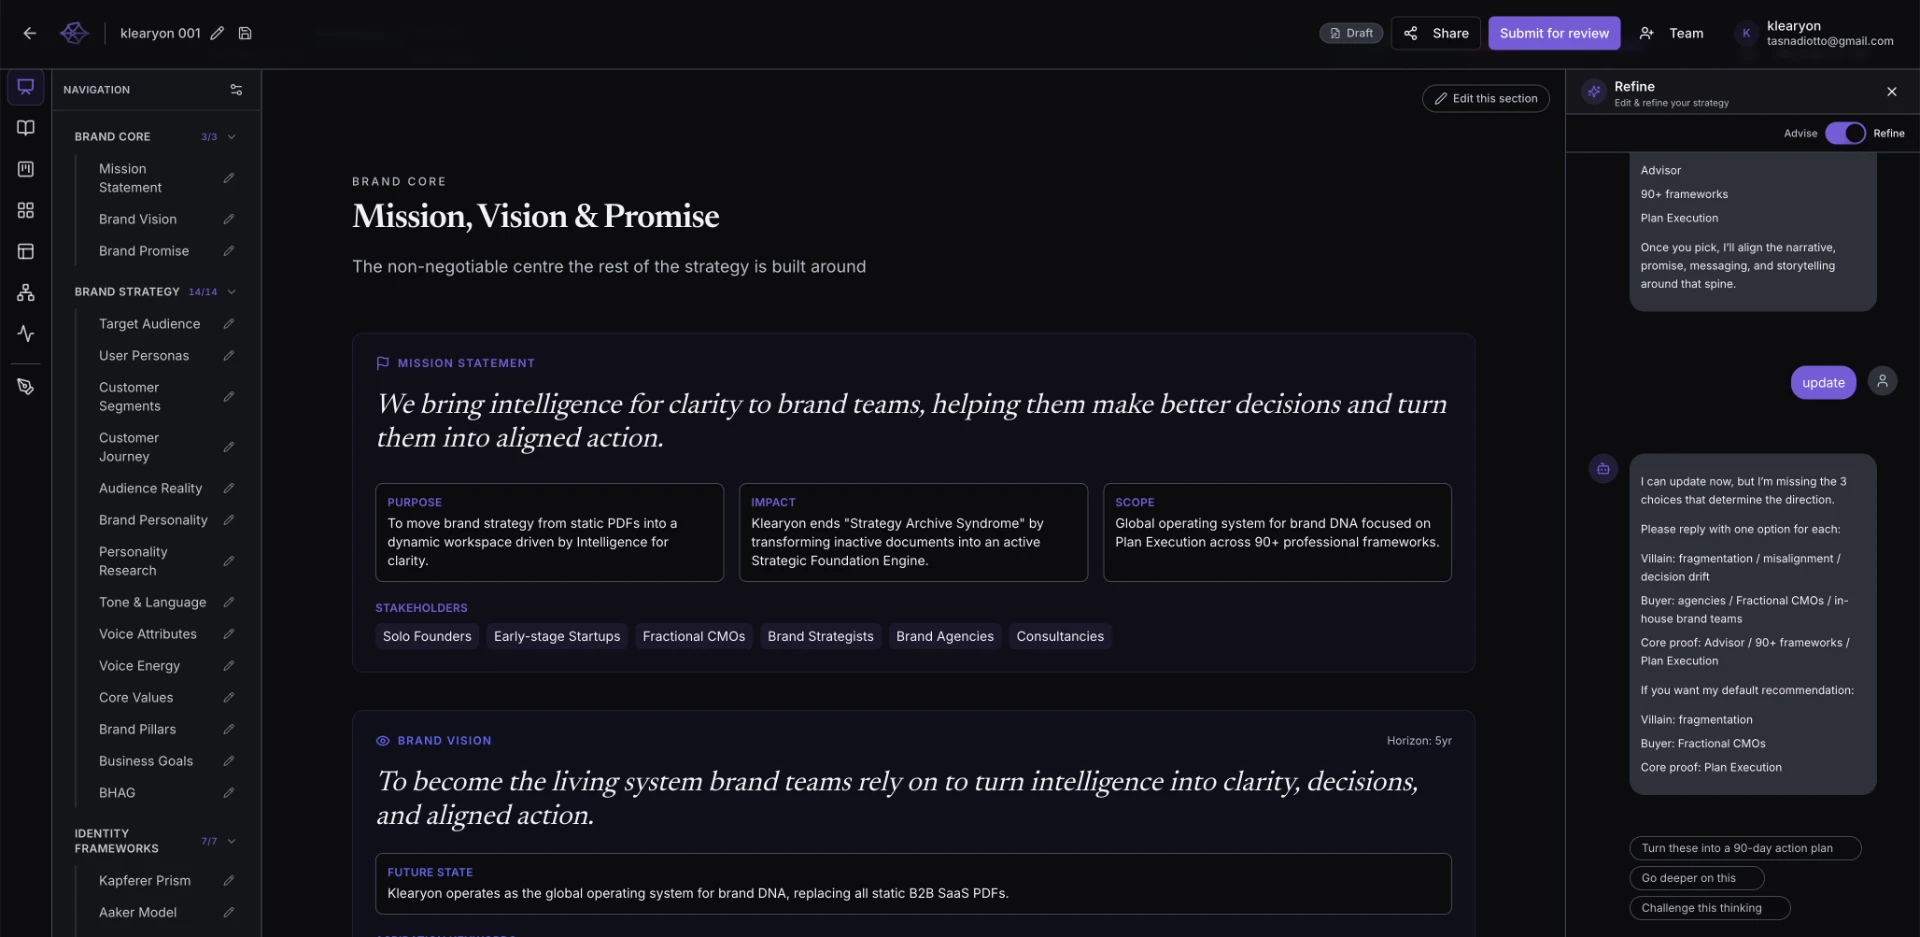
Task: Click Submit for review button
Action: coord(1554,33)
